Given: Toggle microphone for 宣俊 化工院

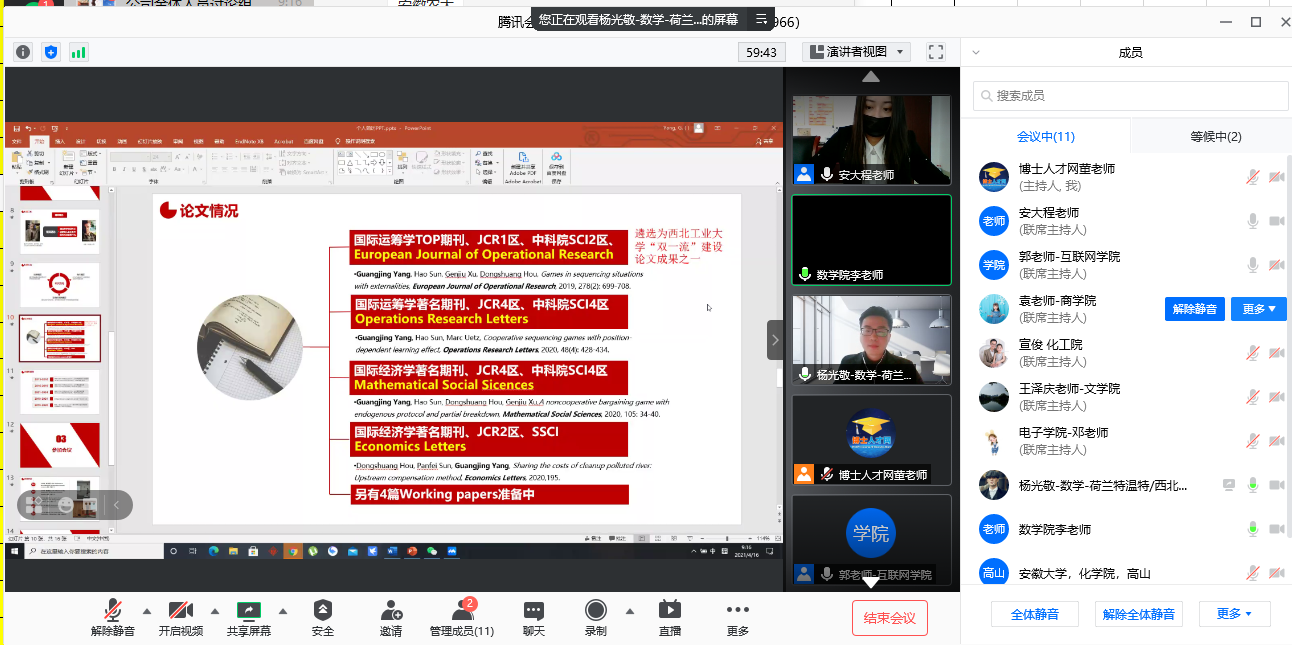Looking at the screenshot, I should click(1252, 353).
